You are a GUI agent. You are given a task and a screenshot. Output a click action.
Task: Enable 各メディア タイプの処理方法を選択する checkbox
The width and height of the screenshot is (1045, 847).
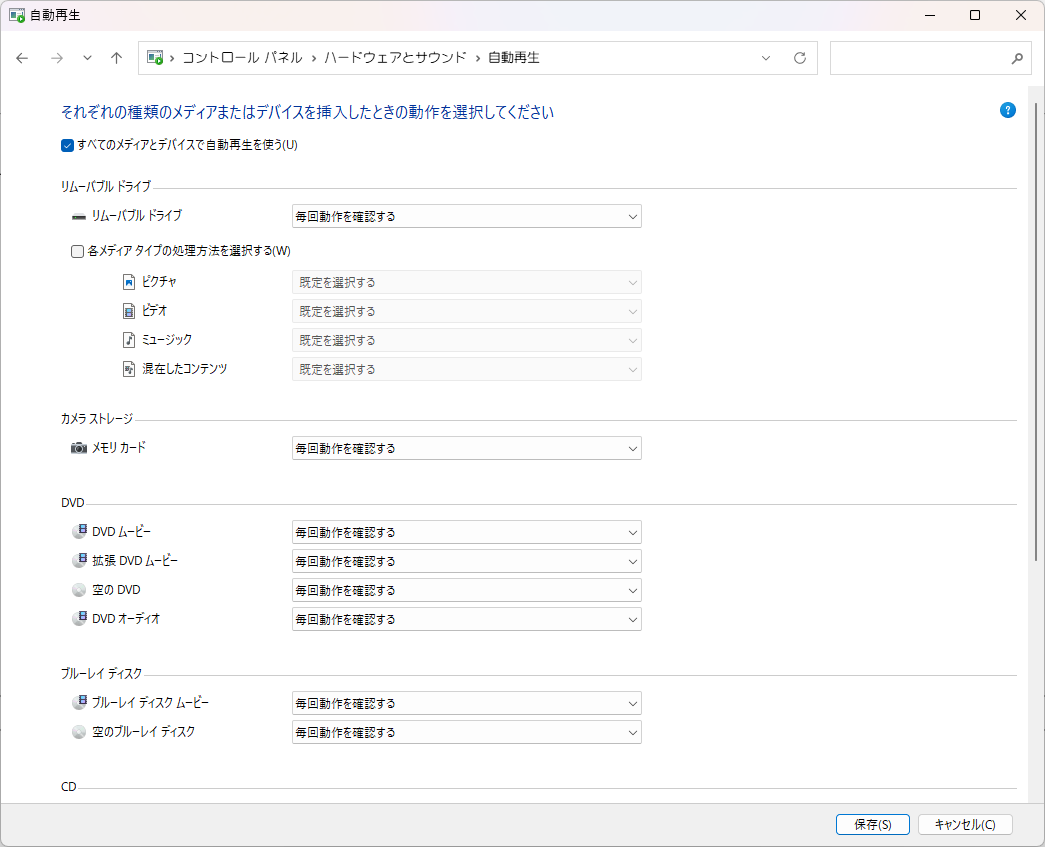click(77, 252)
